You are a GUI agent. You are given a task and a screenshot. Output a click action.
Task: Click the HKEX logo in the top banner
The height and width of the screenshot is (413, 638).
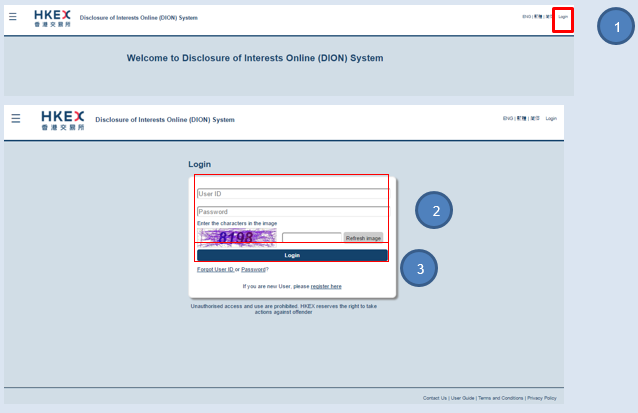52,18
